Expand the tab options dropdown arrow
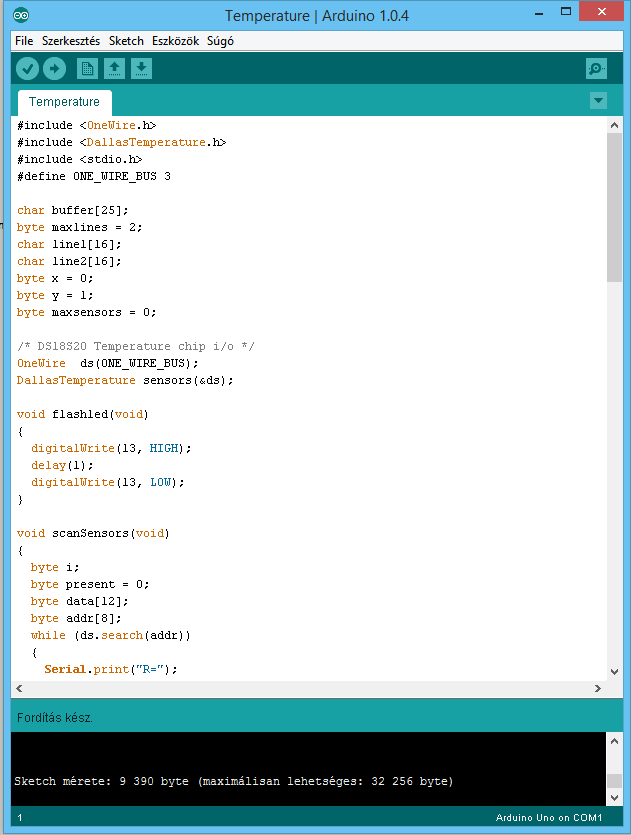Screen dimensions: 631x835 [598, 100]
